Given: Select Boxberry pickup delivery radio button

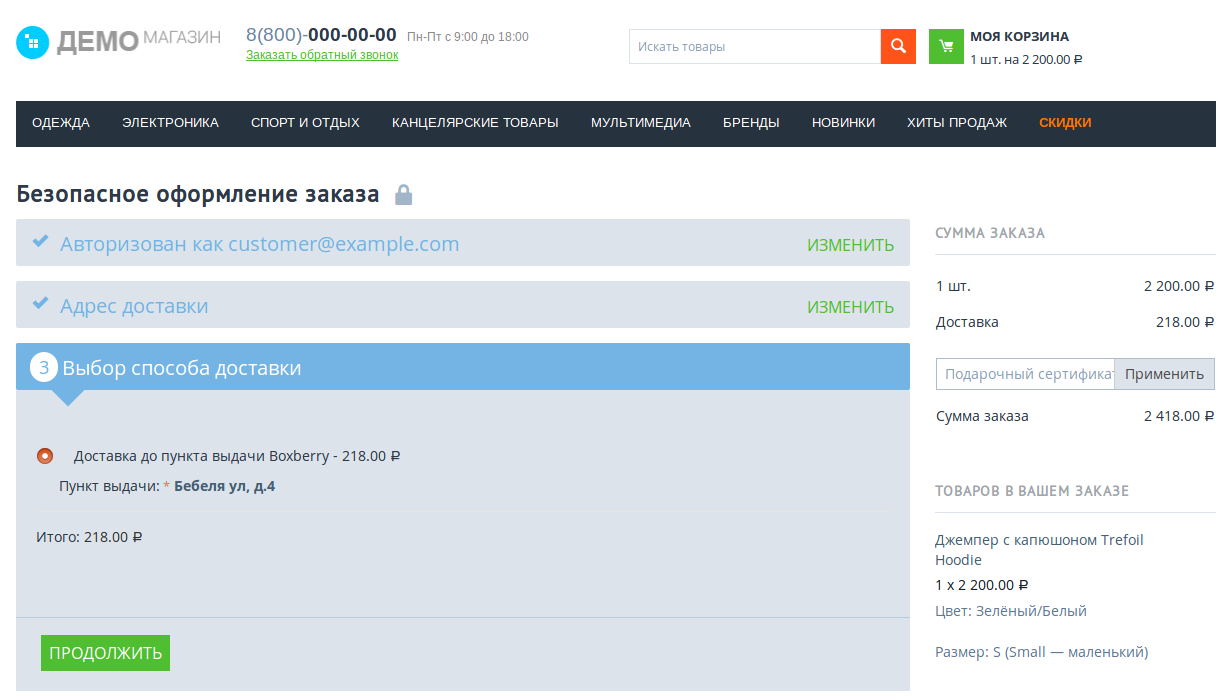Looking at the screenshot, I should [45, 456].
